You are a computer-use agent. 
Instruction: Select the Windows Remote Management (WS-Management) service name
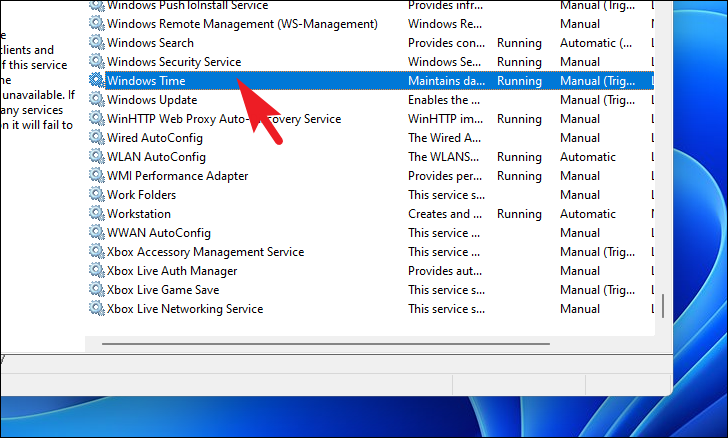click(242, 24)
